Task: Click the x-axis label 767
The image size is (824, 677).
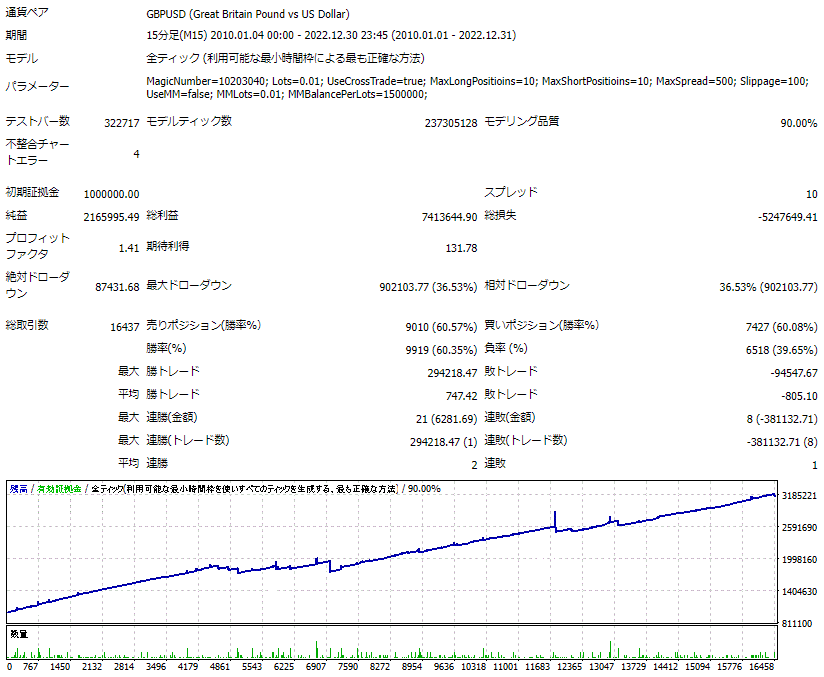Action: (30, 666)
